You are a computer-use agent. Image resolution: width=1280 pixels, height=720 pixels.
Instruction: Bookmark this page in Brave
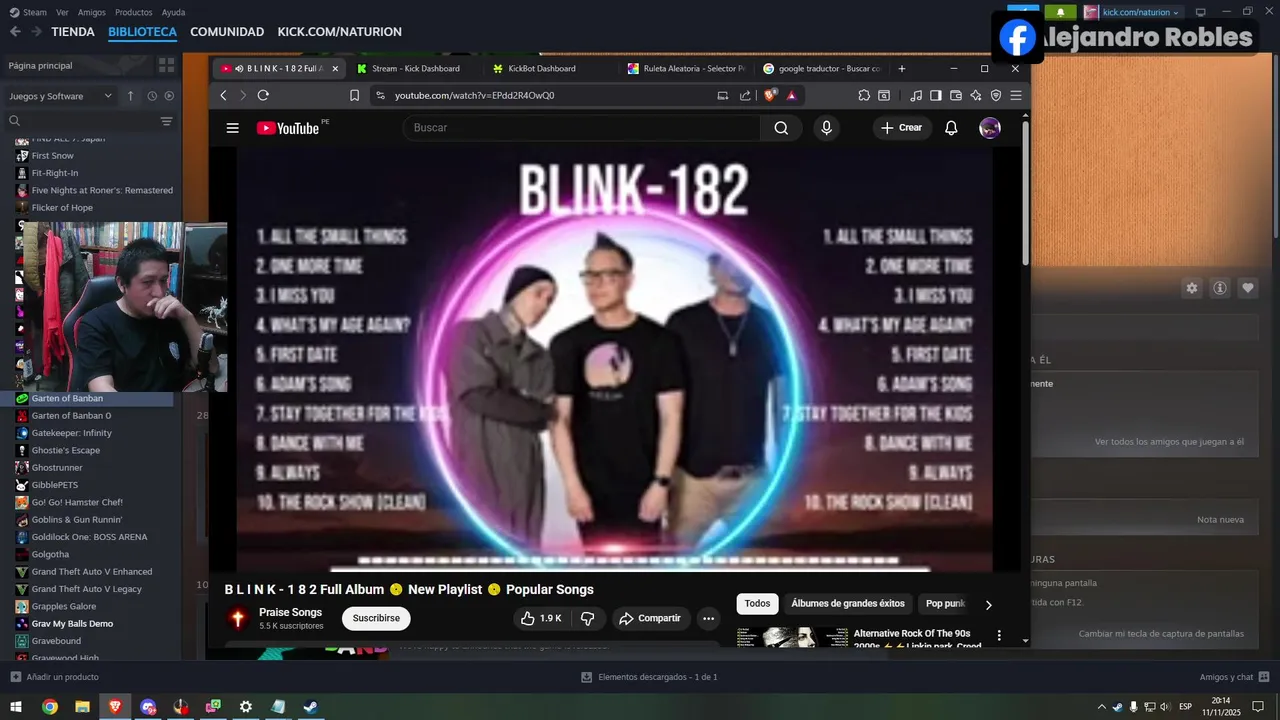[x=354, y=95]
